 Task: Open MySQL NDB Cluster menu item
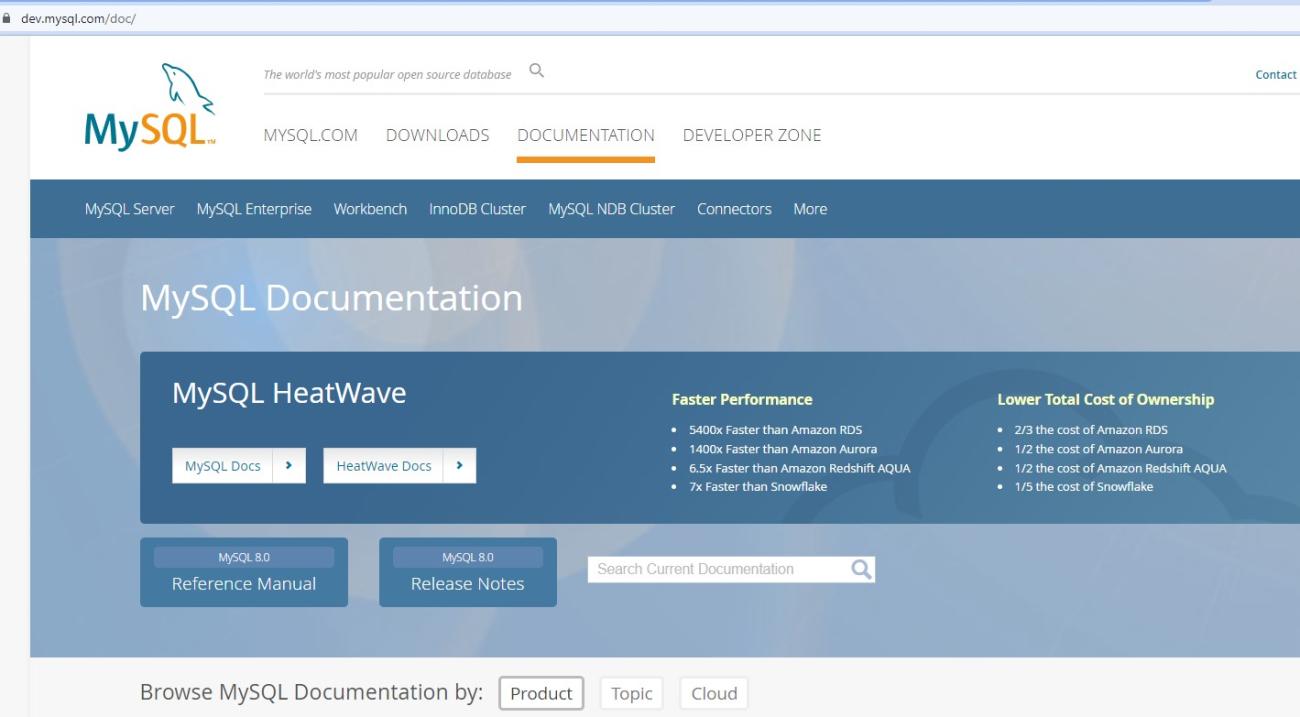611,209
